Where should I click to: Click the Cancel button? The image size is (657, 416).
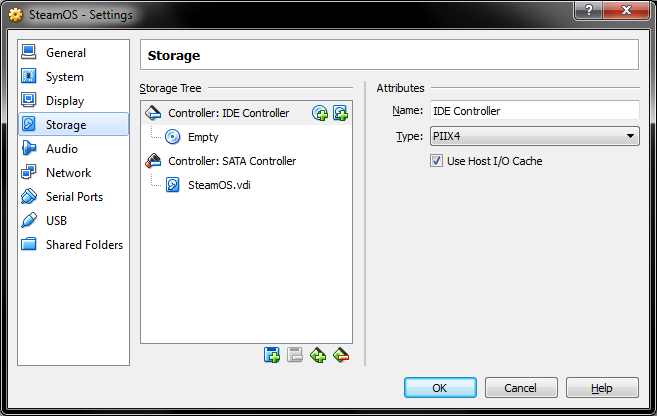[x=520, y=388]
